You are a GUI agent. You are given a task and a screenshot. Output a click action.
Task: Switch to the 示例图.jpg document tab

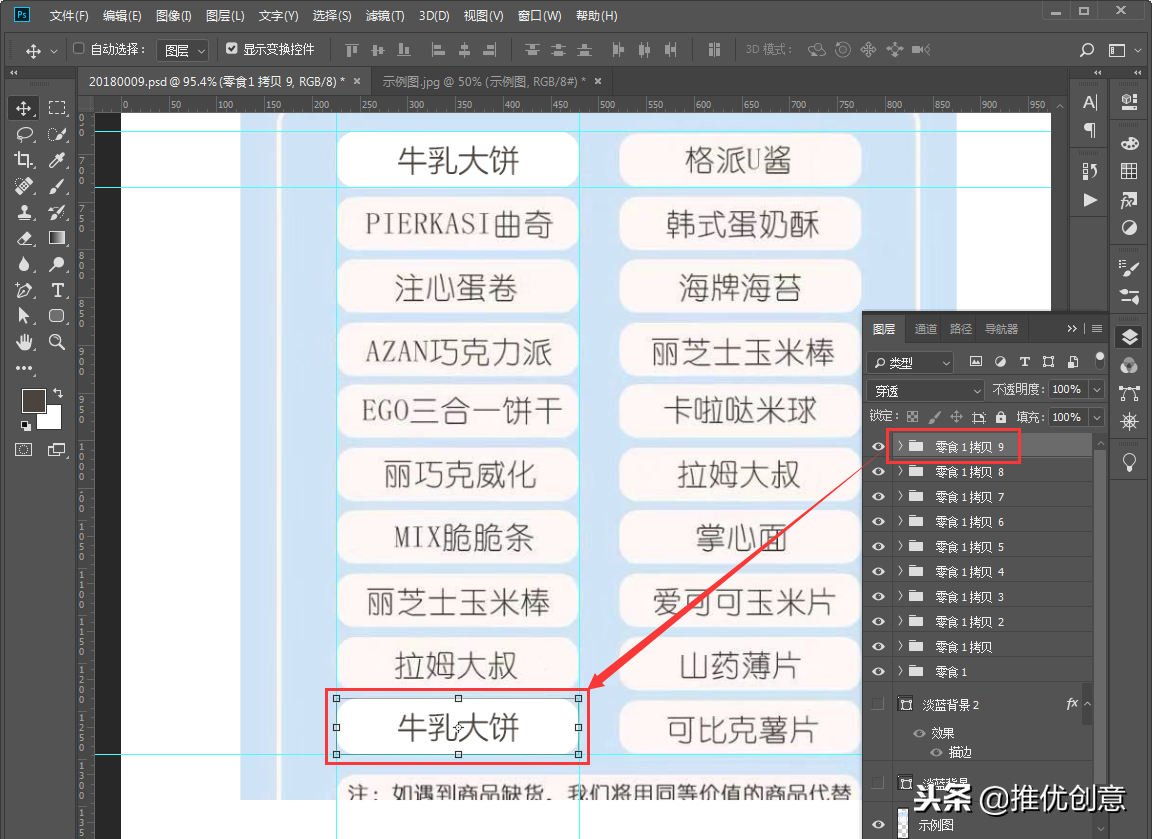pos(484,82)
